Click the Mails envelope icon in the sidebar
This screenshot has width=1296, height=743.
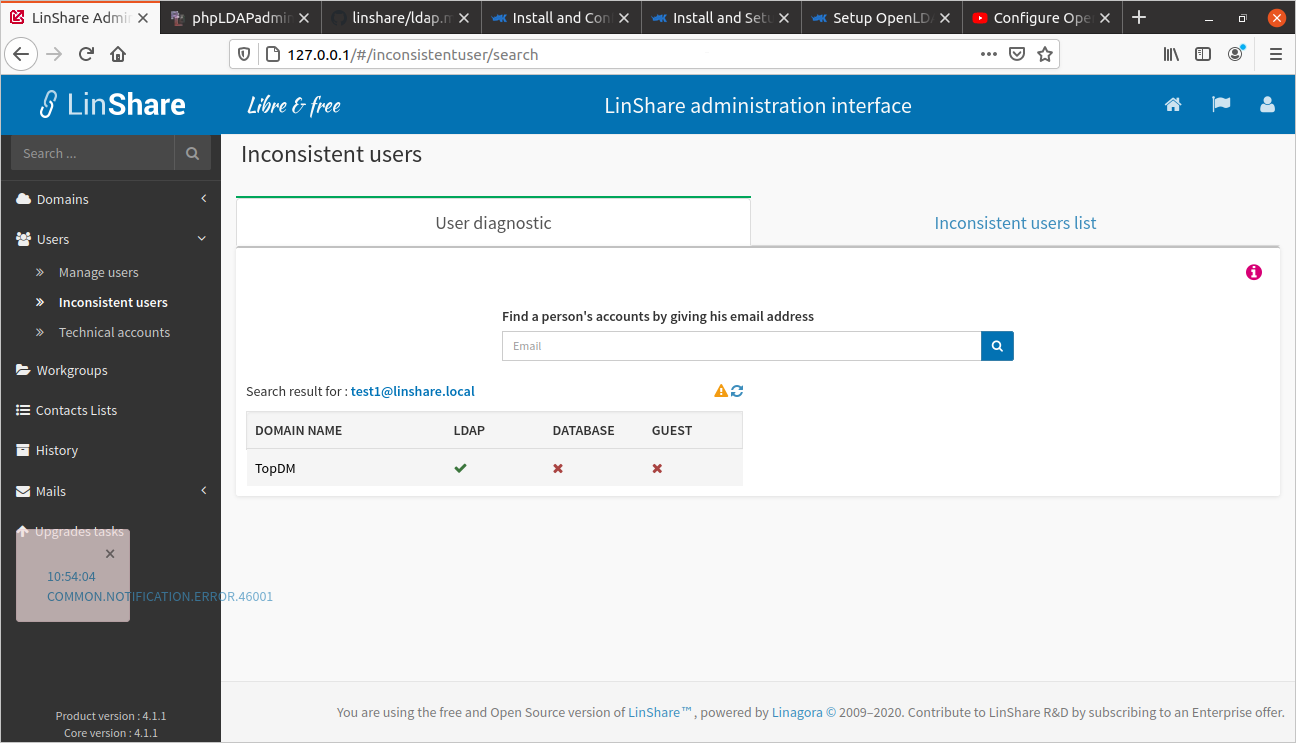pyautogui.click(x=23, y=490)
